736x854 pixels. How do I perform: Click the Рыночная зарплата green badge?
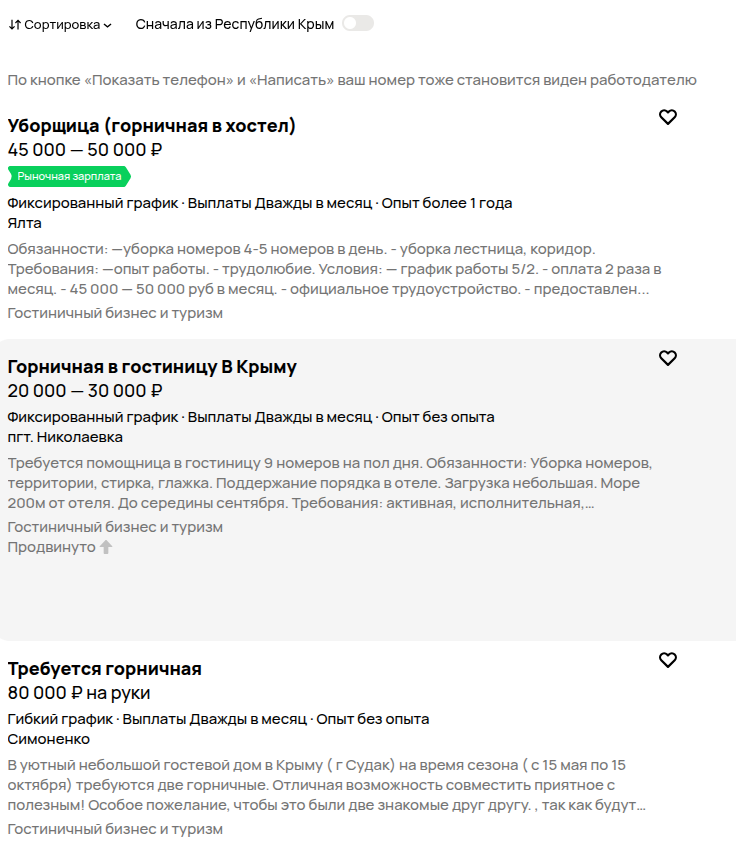coord(69,176)
